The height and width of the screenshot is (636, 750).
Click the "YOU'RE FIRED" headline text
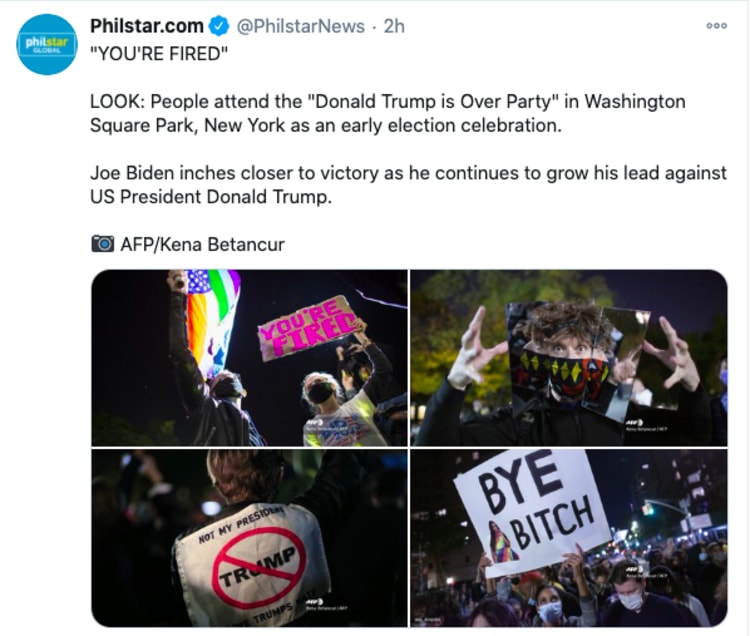tap(159, 54)
